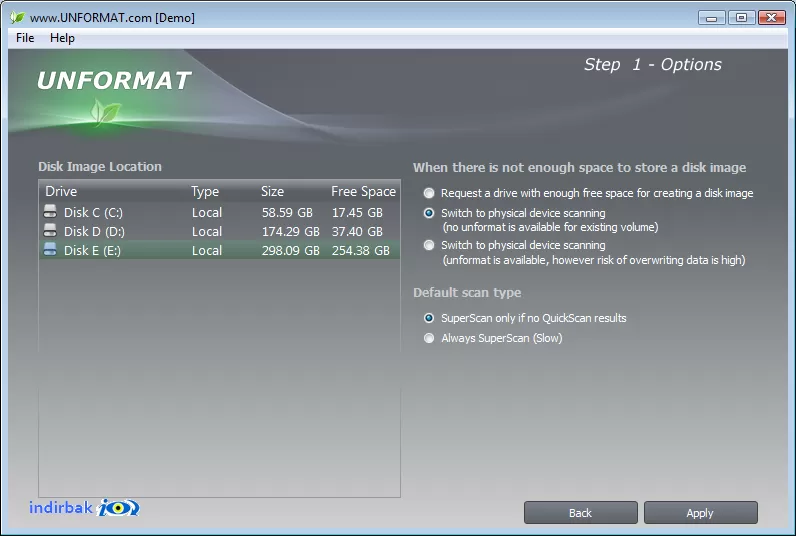Click the green leaf UNFORMAT logo
Viewport: 796px width, 536px height.
coord(105,112)
